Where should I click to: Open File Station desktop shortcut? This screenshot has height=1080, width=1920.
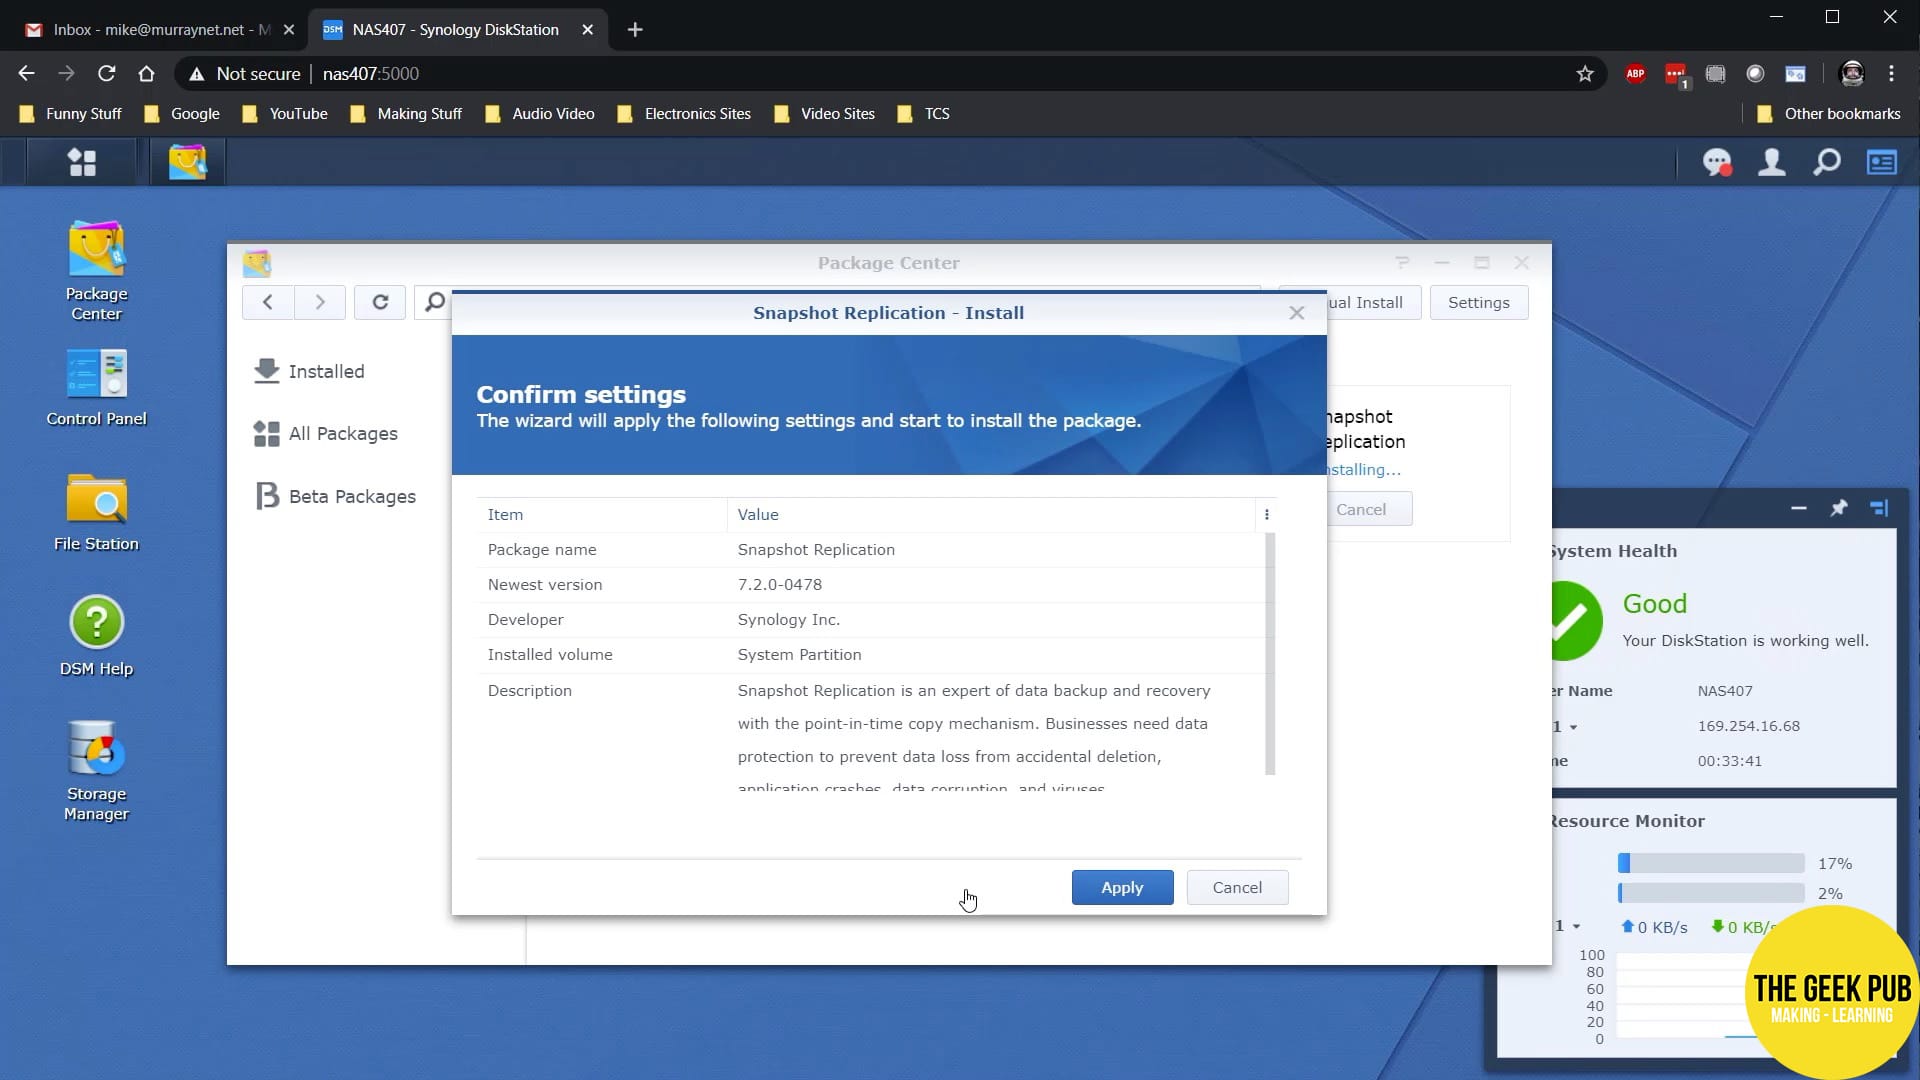(96, 513)
